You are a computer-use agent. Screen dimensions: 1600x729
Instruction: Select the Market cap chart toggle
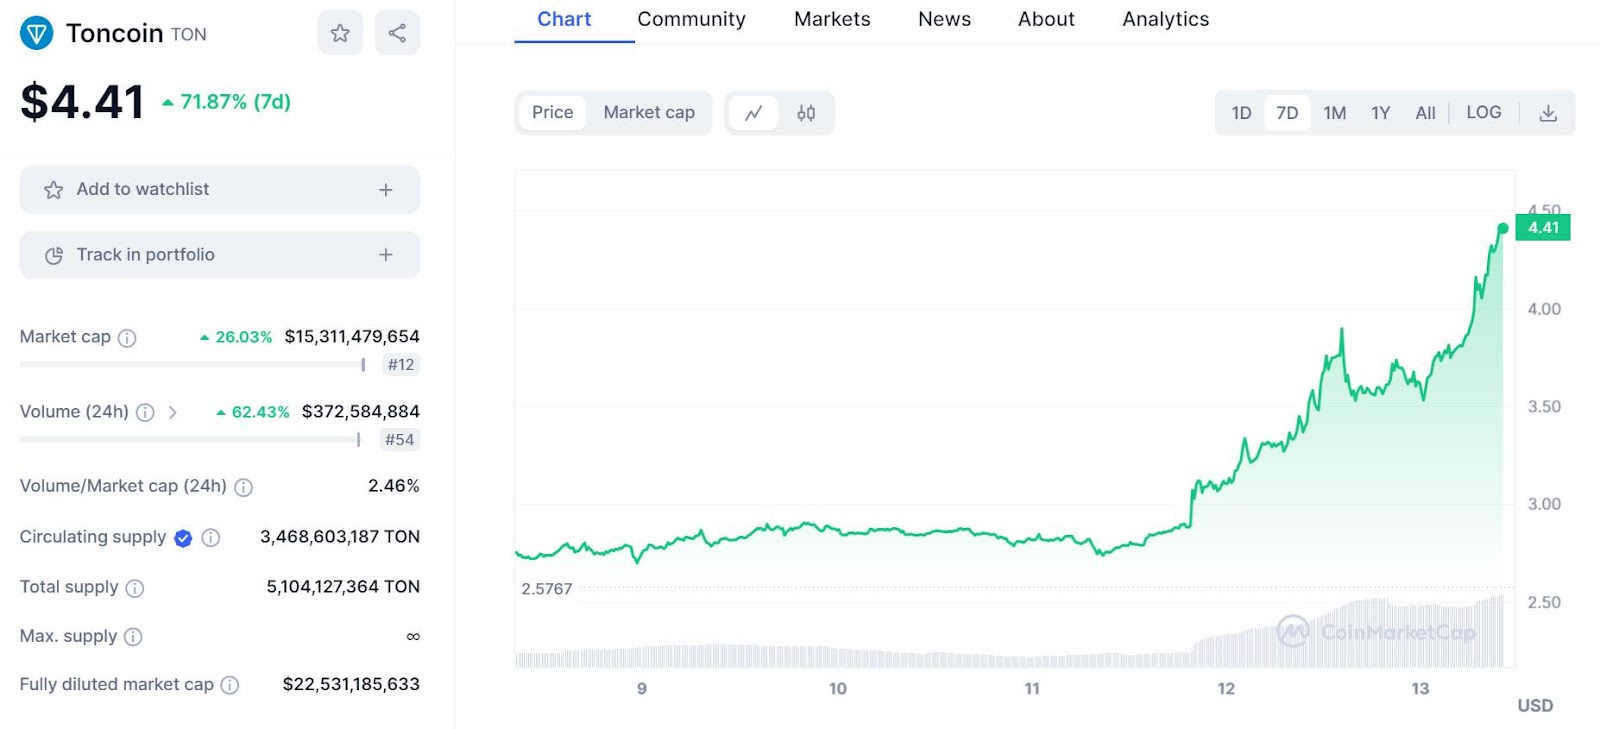pyautogui.click(x=649, y=113)
